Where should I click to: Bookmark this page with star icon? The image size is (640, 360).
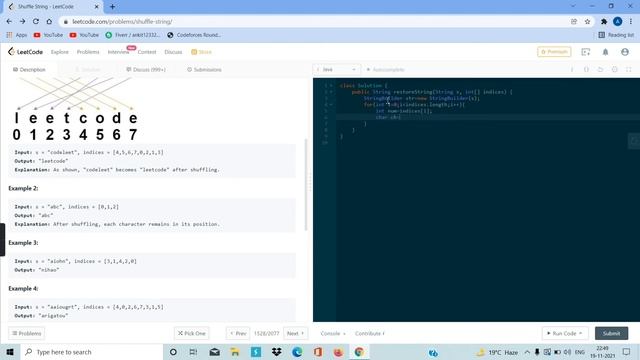click(587, 22)
